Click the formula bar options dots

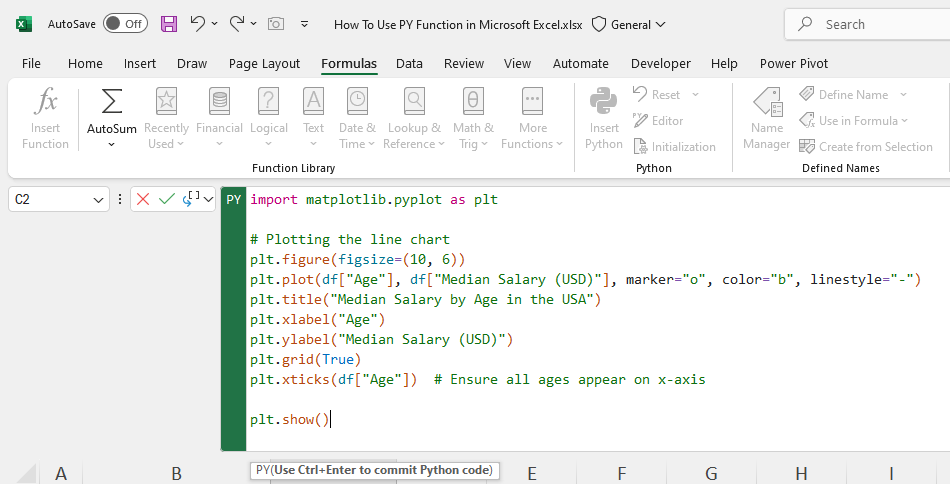pos(120,199)
